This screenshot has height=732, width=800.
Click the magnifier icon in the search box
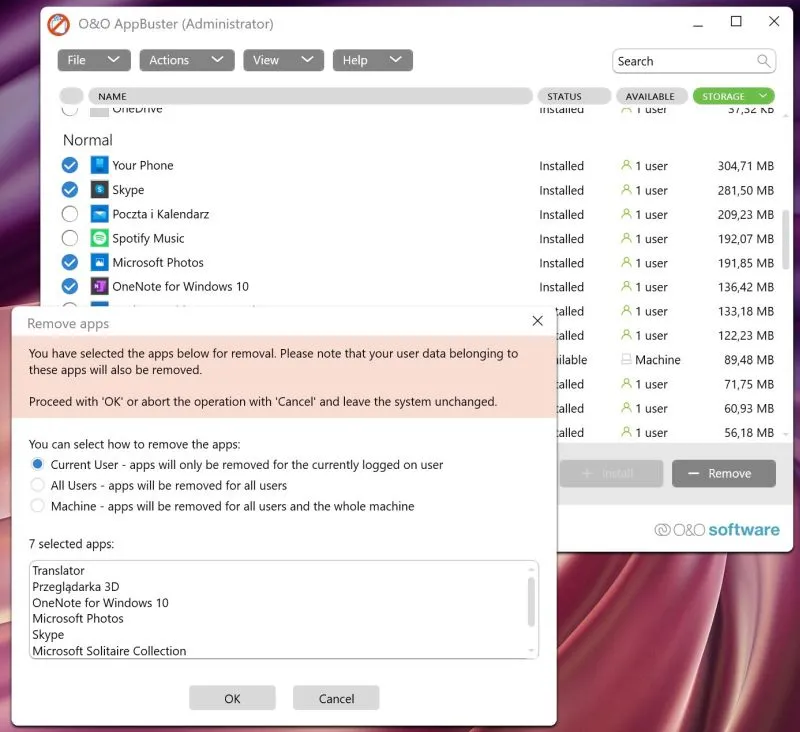pyautogui.click(x=766, y=61)
